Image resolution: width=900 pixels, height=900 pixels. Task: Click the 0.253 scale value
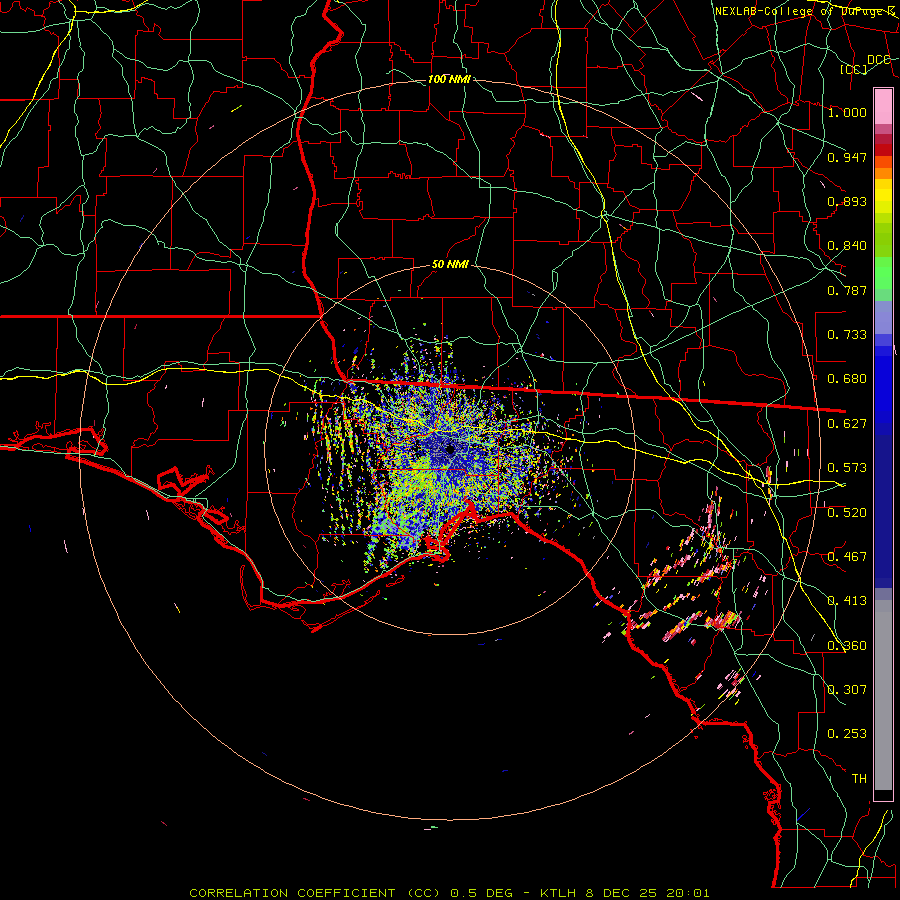[847, 734]
